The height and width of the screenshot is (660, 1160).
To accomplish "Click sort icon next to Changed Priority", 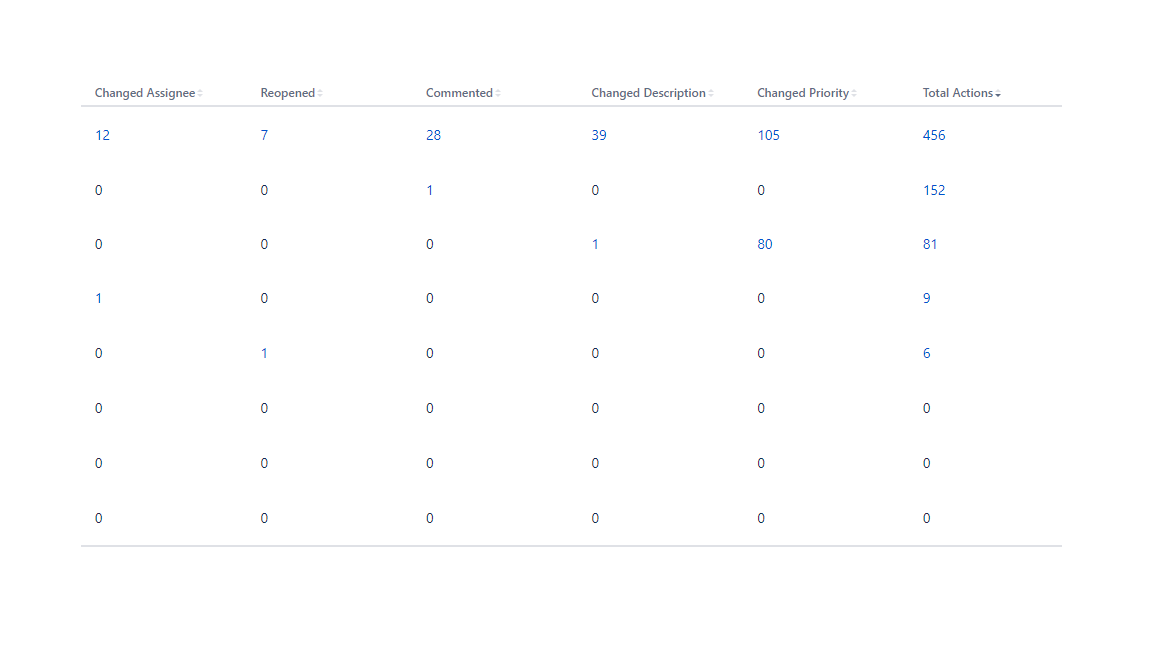I will click(854, 94).
